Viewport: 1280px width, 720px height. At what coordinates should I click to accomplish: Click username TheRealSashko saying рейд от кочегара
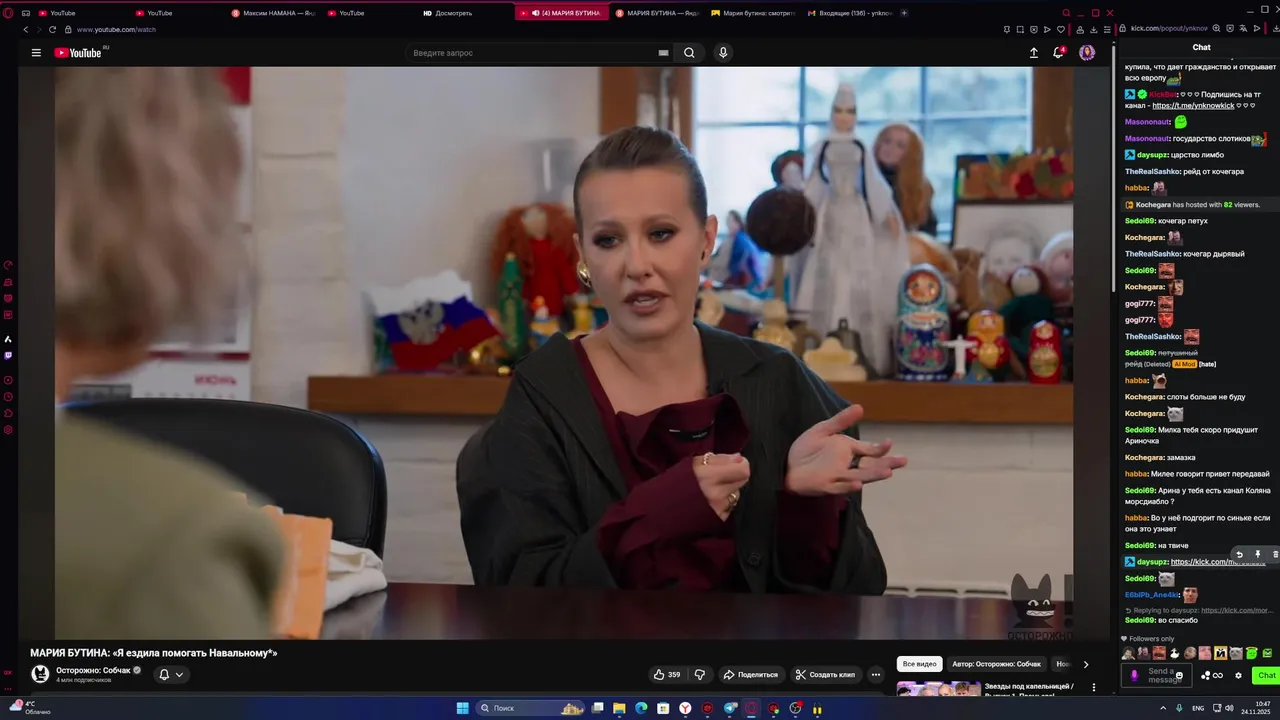(x=1152, y=171)
